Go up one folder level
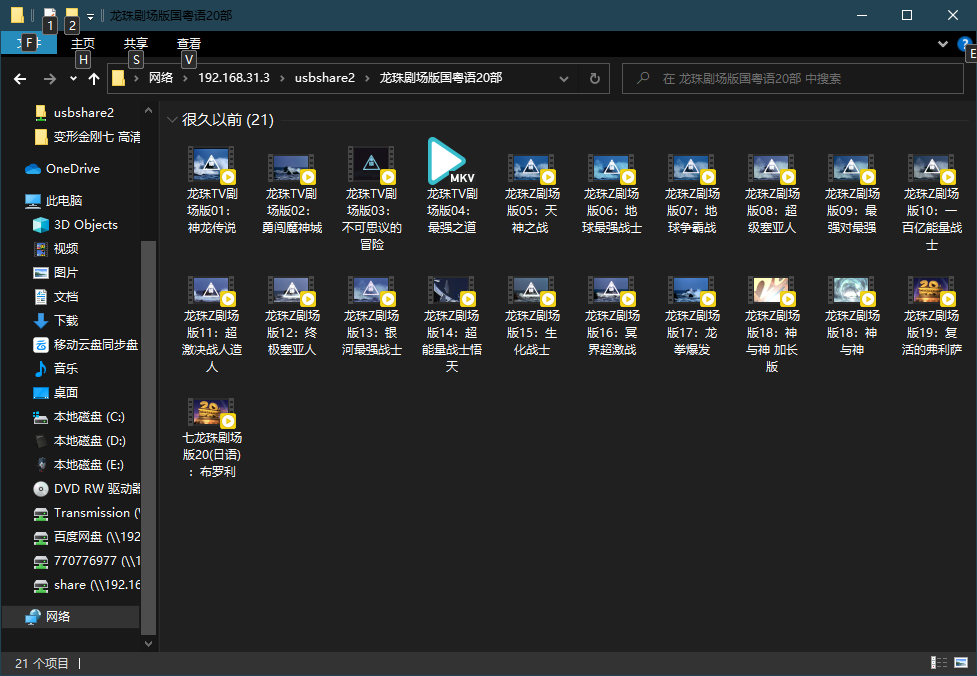Image resolution: width=977 pixels, height=676 pixels. tap(94, 79)
